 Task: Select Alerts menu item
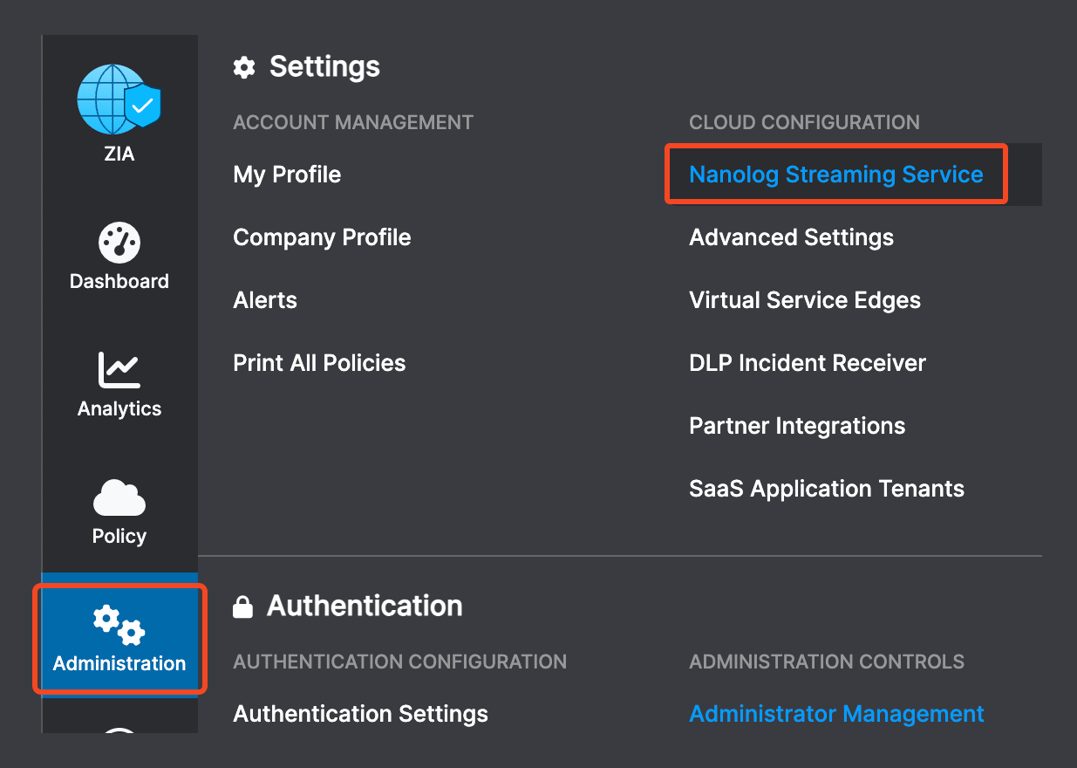(x=265, y=300)
